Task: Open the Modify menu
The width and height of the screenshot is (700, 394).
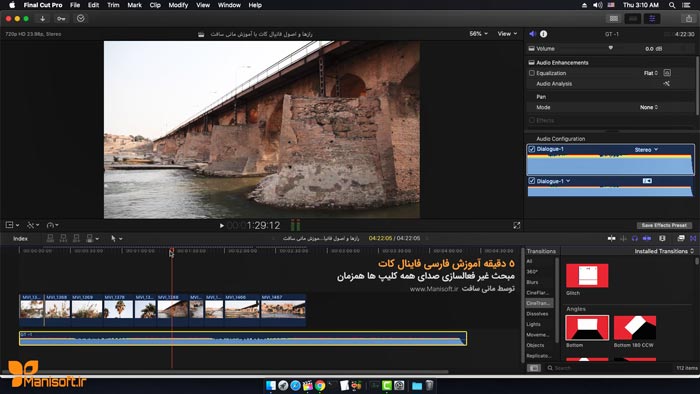Action: point(178,5)
